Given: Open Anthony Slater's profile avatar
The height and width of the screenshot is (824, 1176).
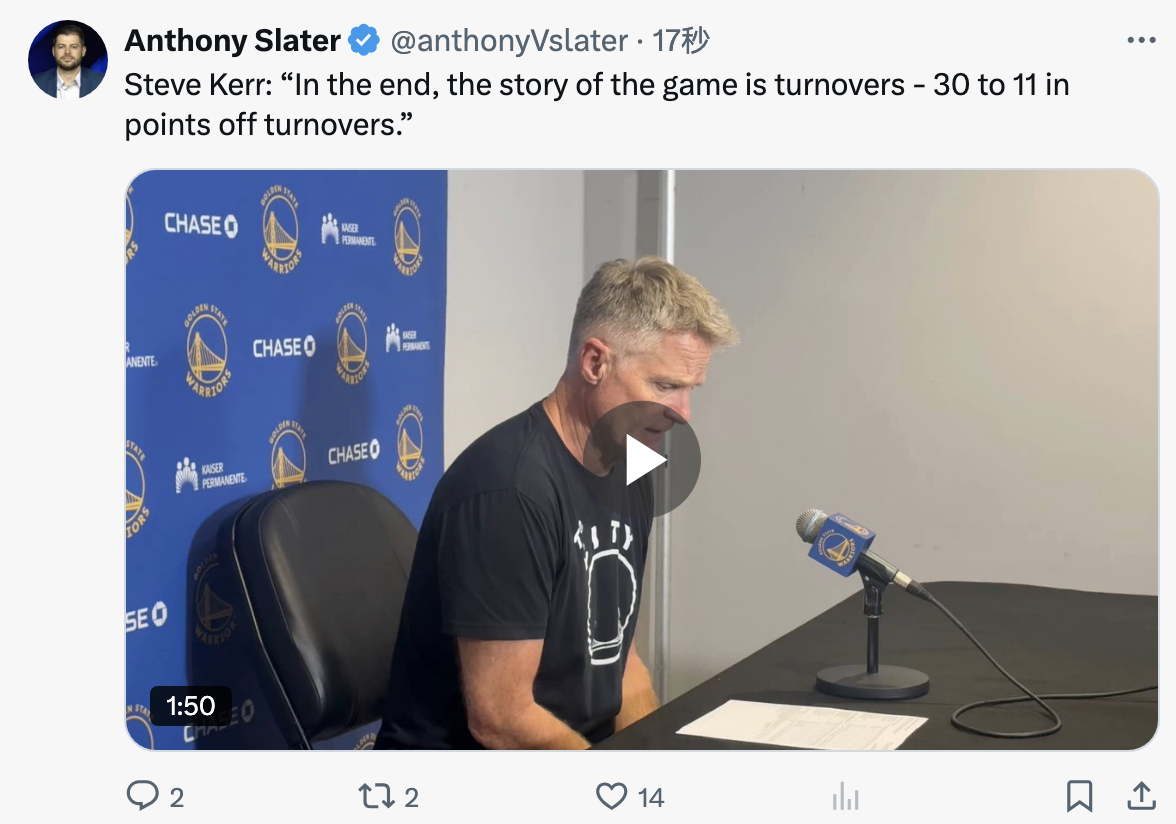Looking at the screenshot, I should [68, 59].
